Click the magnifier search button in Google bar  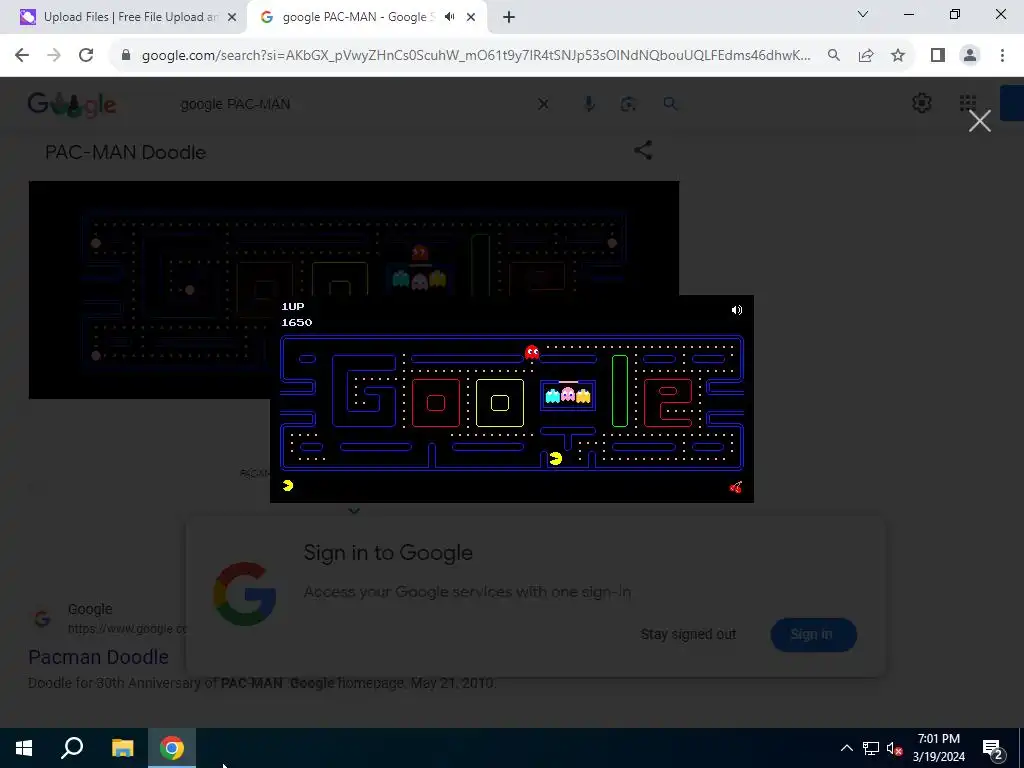[x=670, y=103]
